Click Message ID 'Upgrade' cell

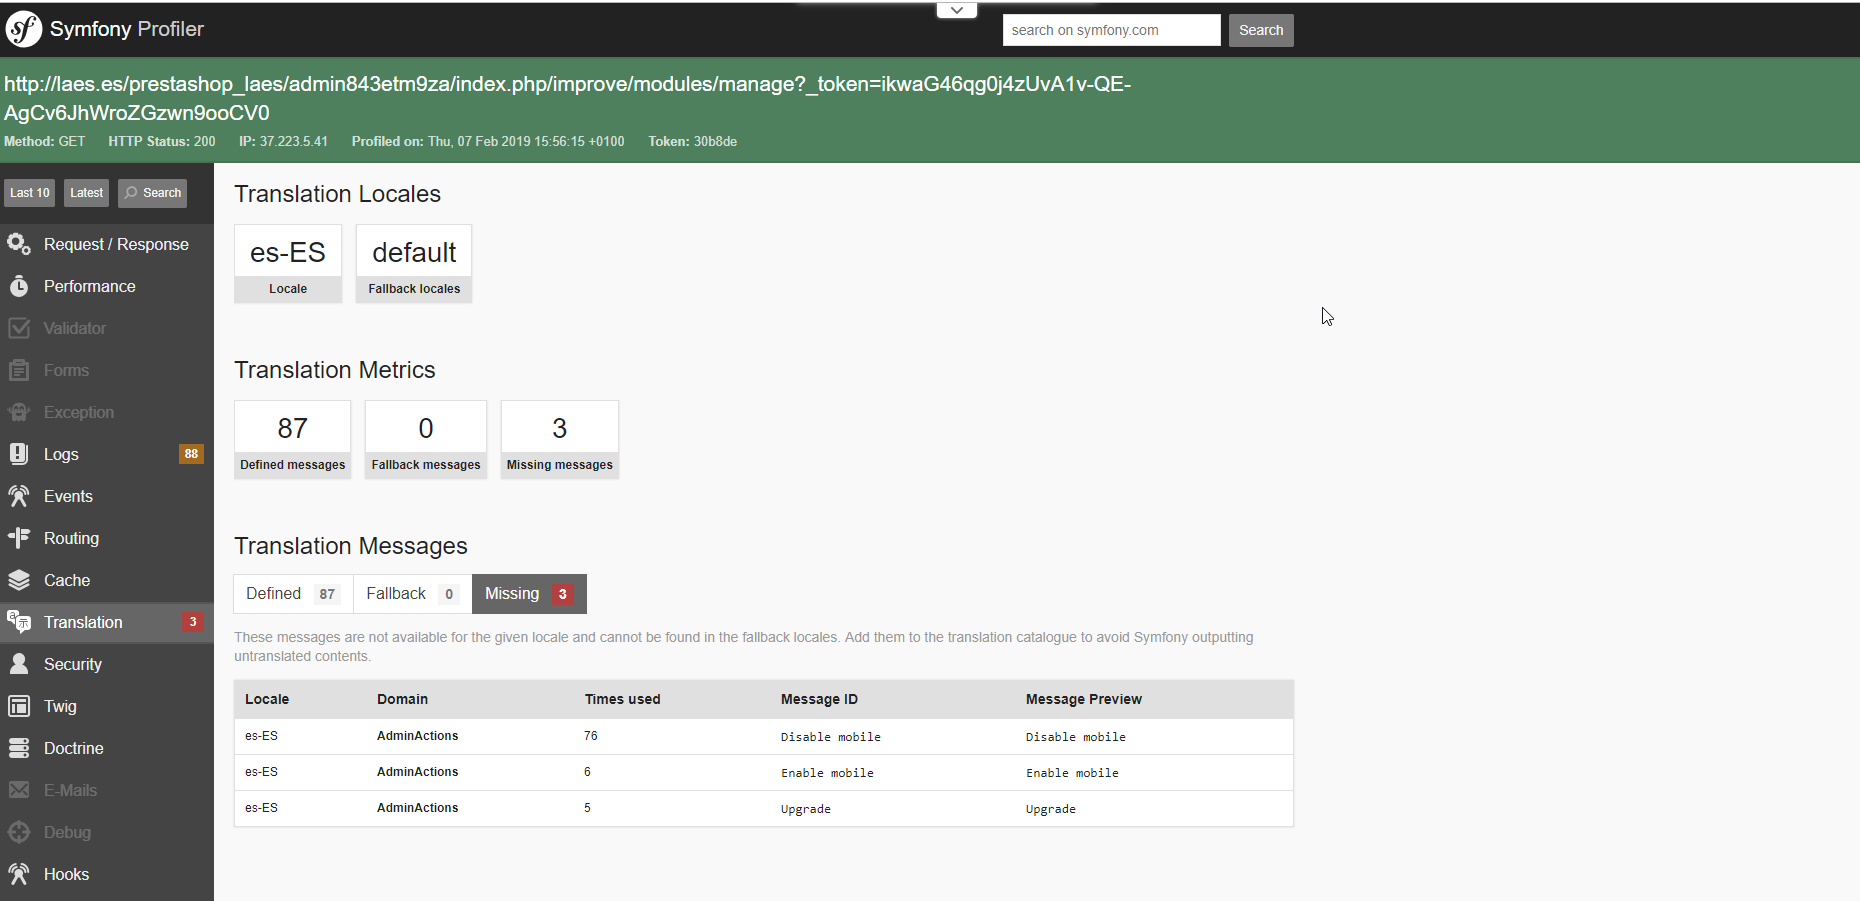(806, 809)
